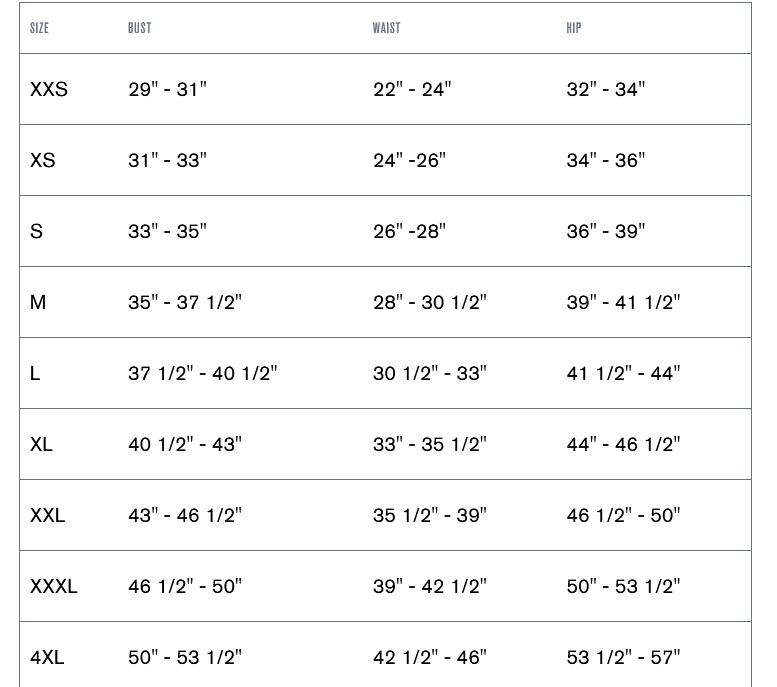Viewport: 777px width, 687px height.
Task: Select the 4XL hip value 53 1/2" - 57"
Action: [x=623, y=657]
